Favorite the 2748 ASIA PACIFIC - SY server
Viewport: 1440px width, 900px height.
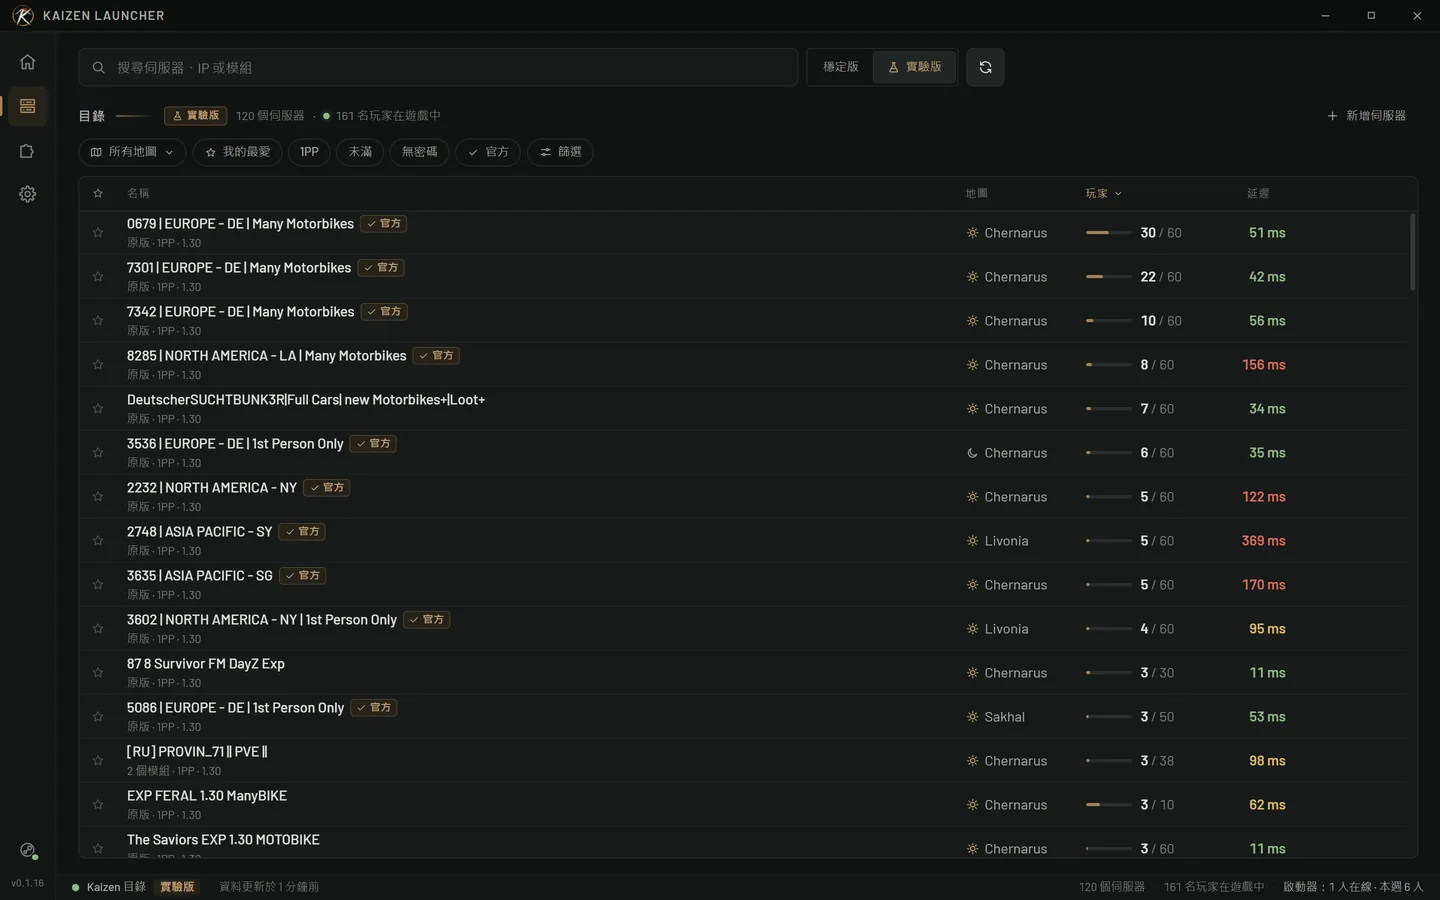coord(98,541)
